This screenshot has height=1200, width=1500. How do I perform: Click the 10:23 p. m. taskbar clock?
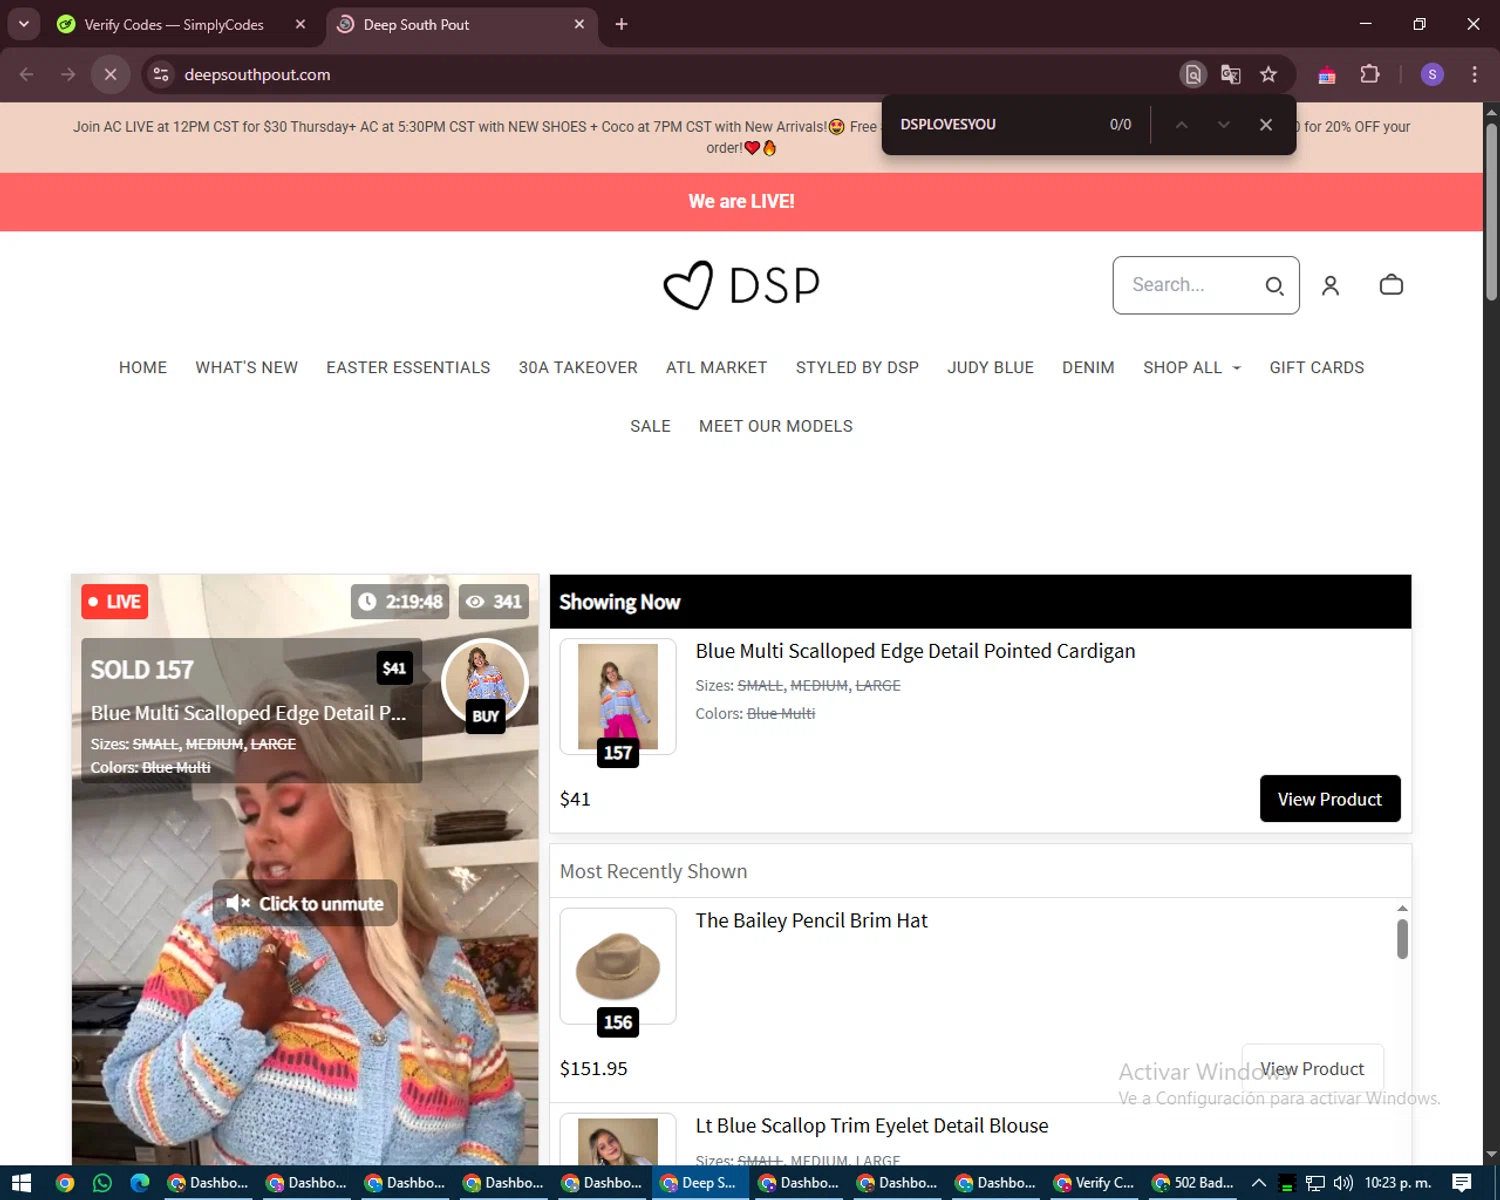point(1398,1183)
